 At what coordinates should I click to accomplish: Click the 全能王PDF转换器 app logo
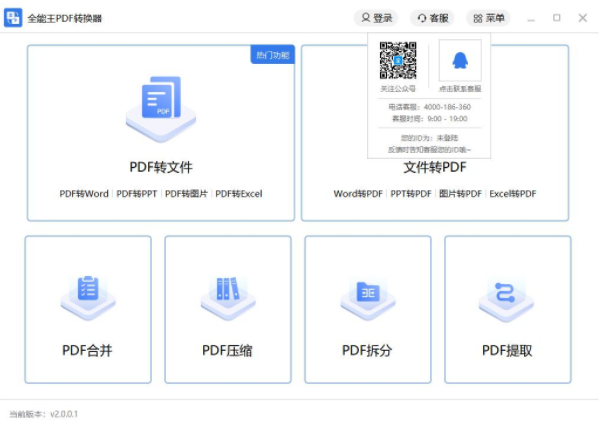13,18
